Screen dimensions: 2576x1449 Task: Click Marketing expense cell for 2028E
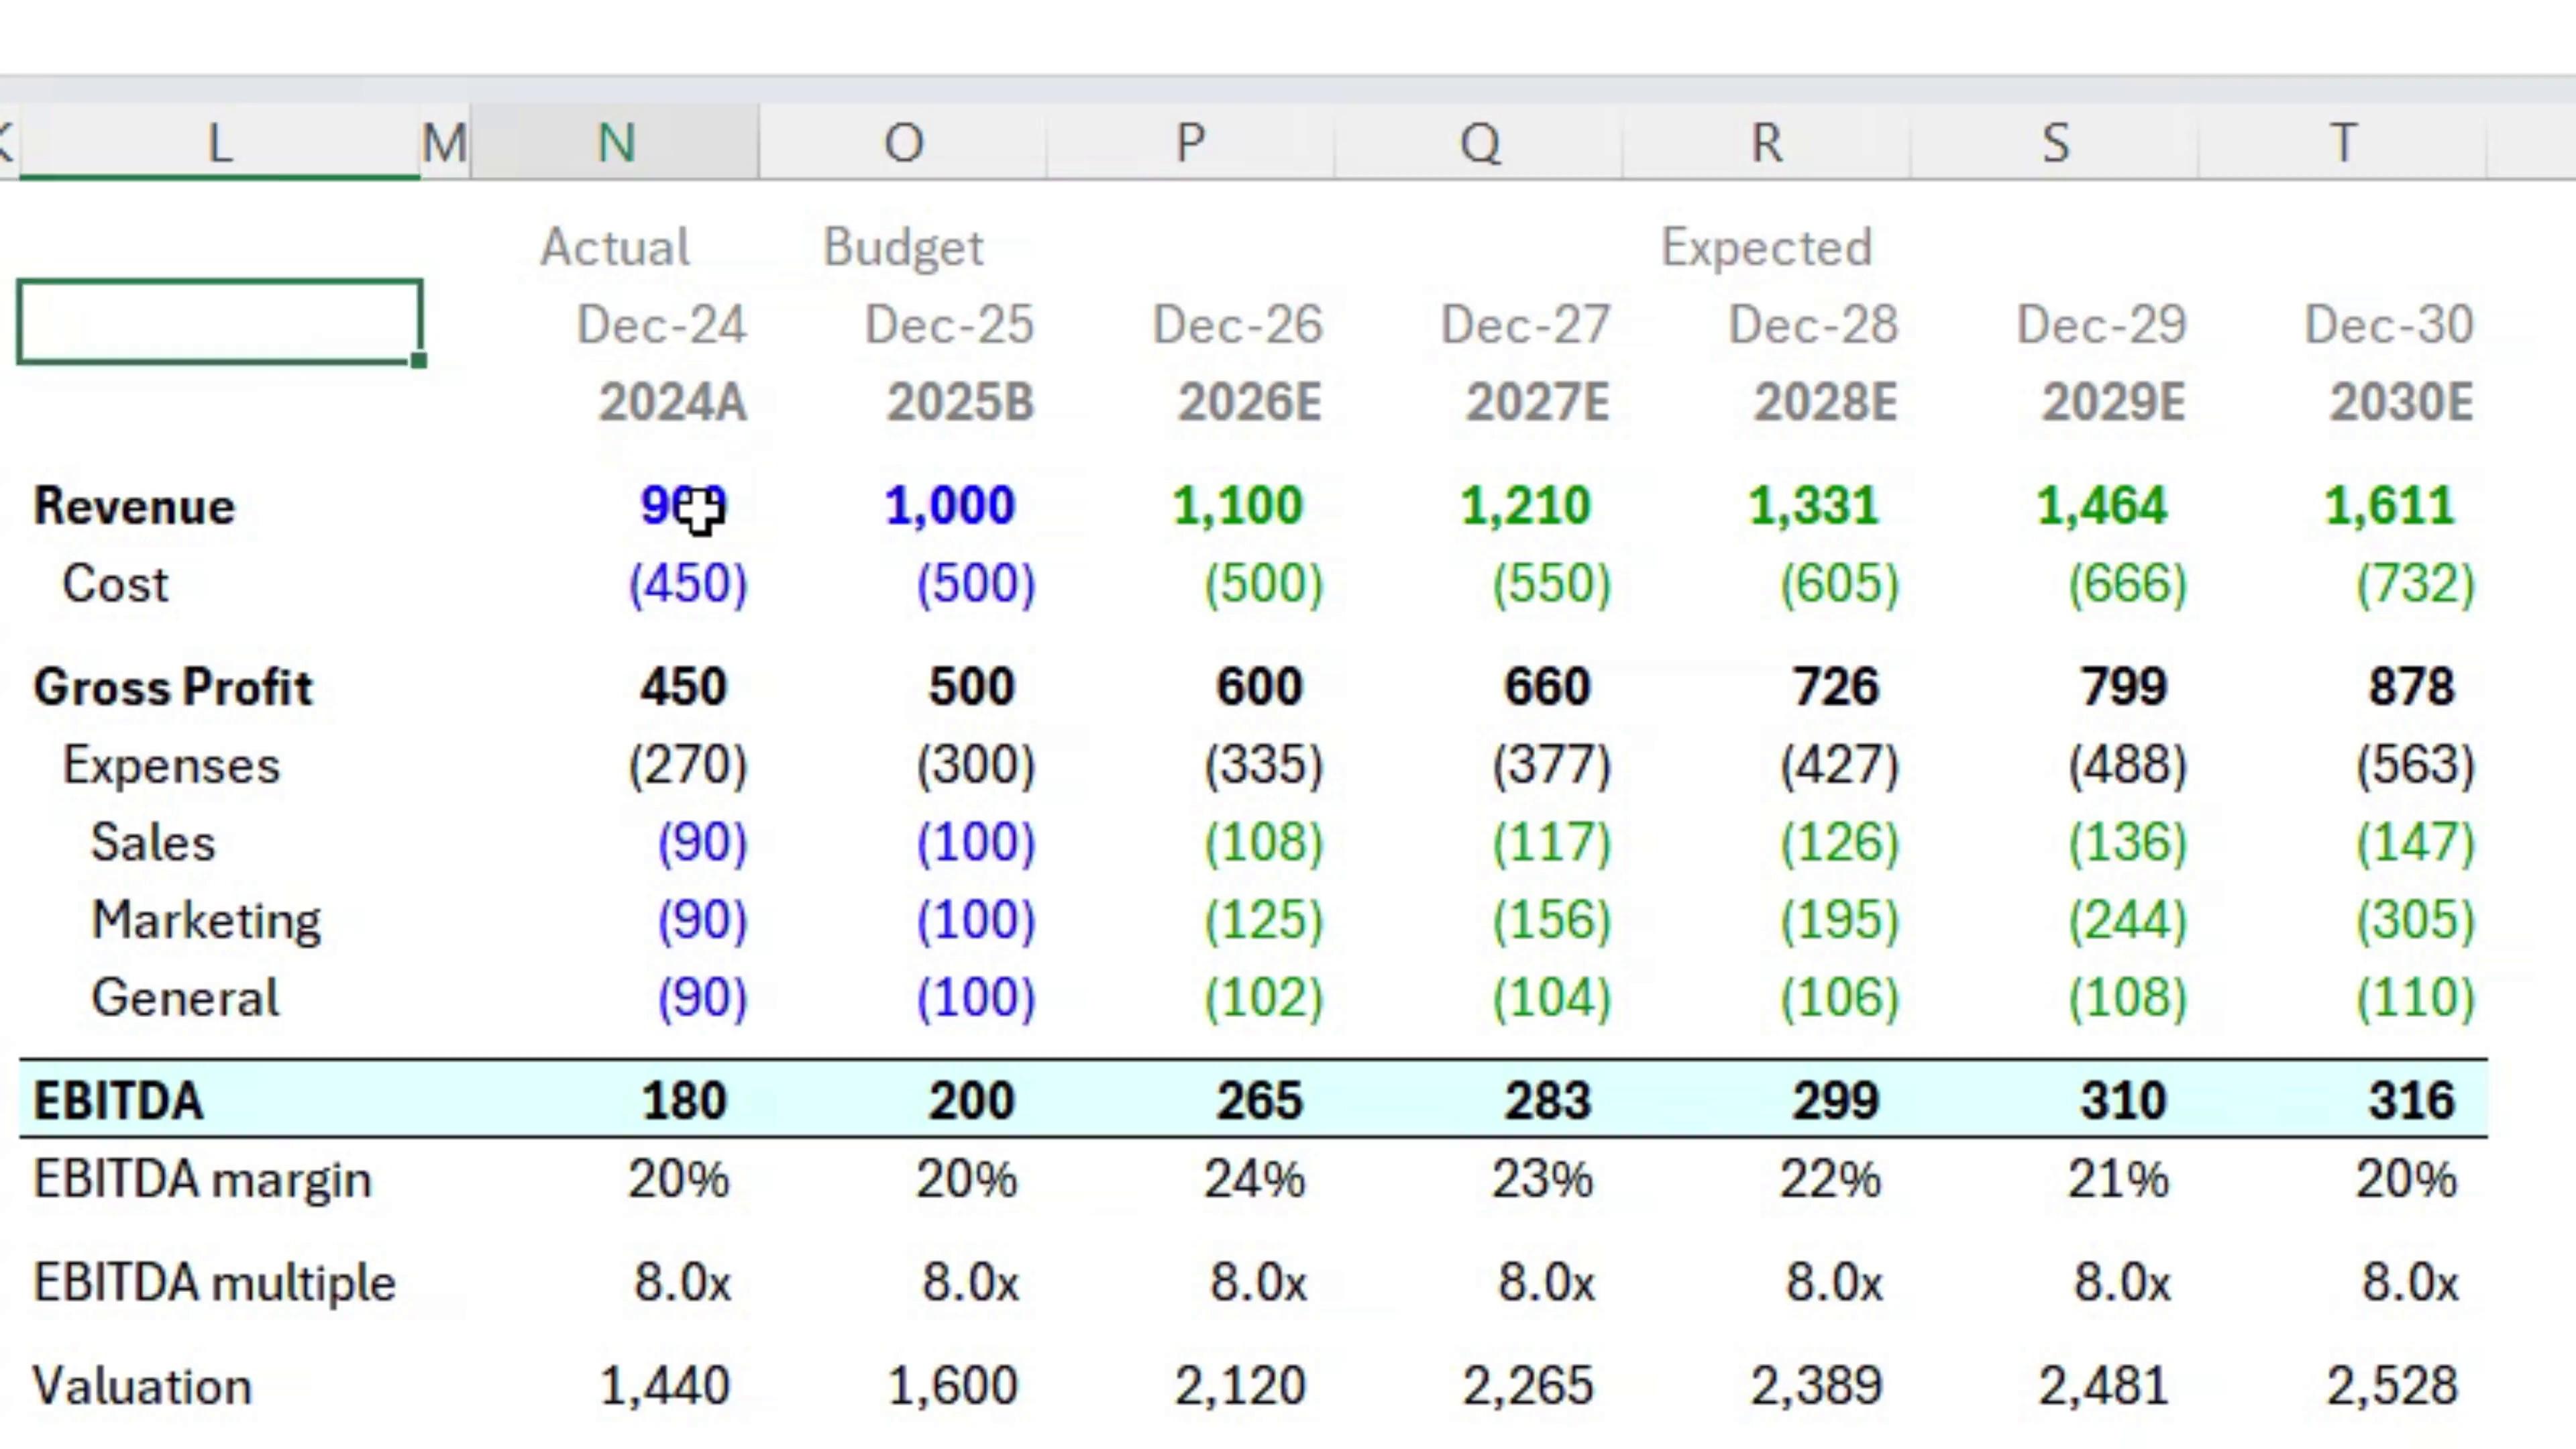[x=1838, y=920]
